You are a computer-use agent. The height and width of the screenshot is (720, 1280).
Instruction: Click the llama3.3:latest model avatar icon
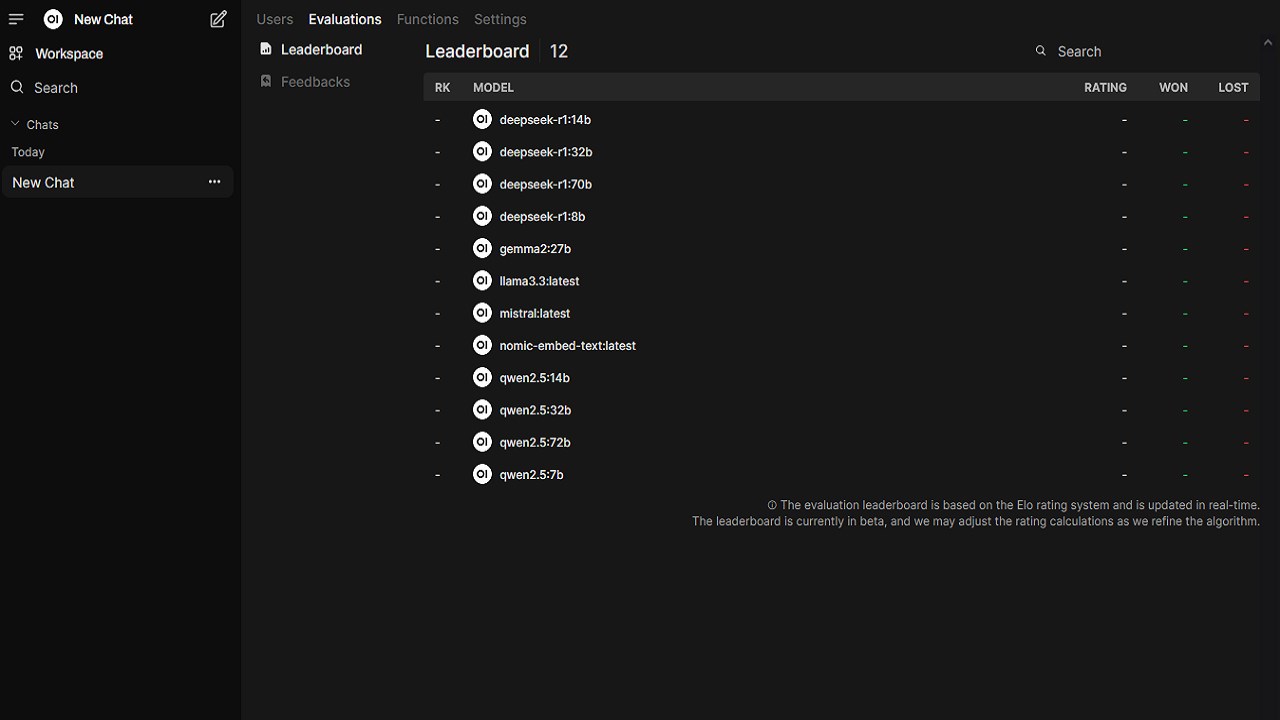(x=482, y=280)
